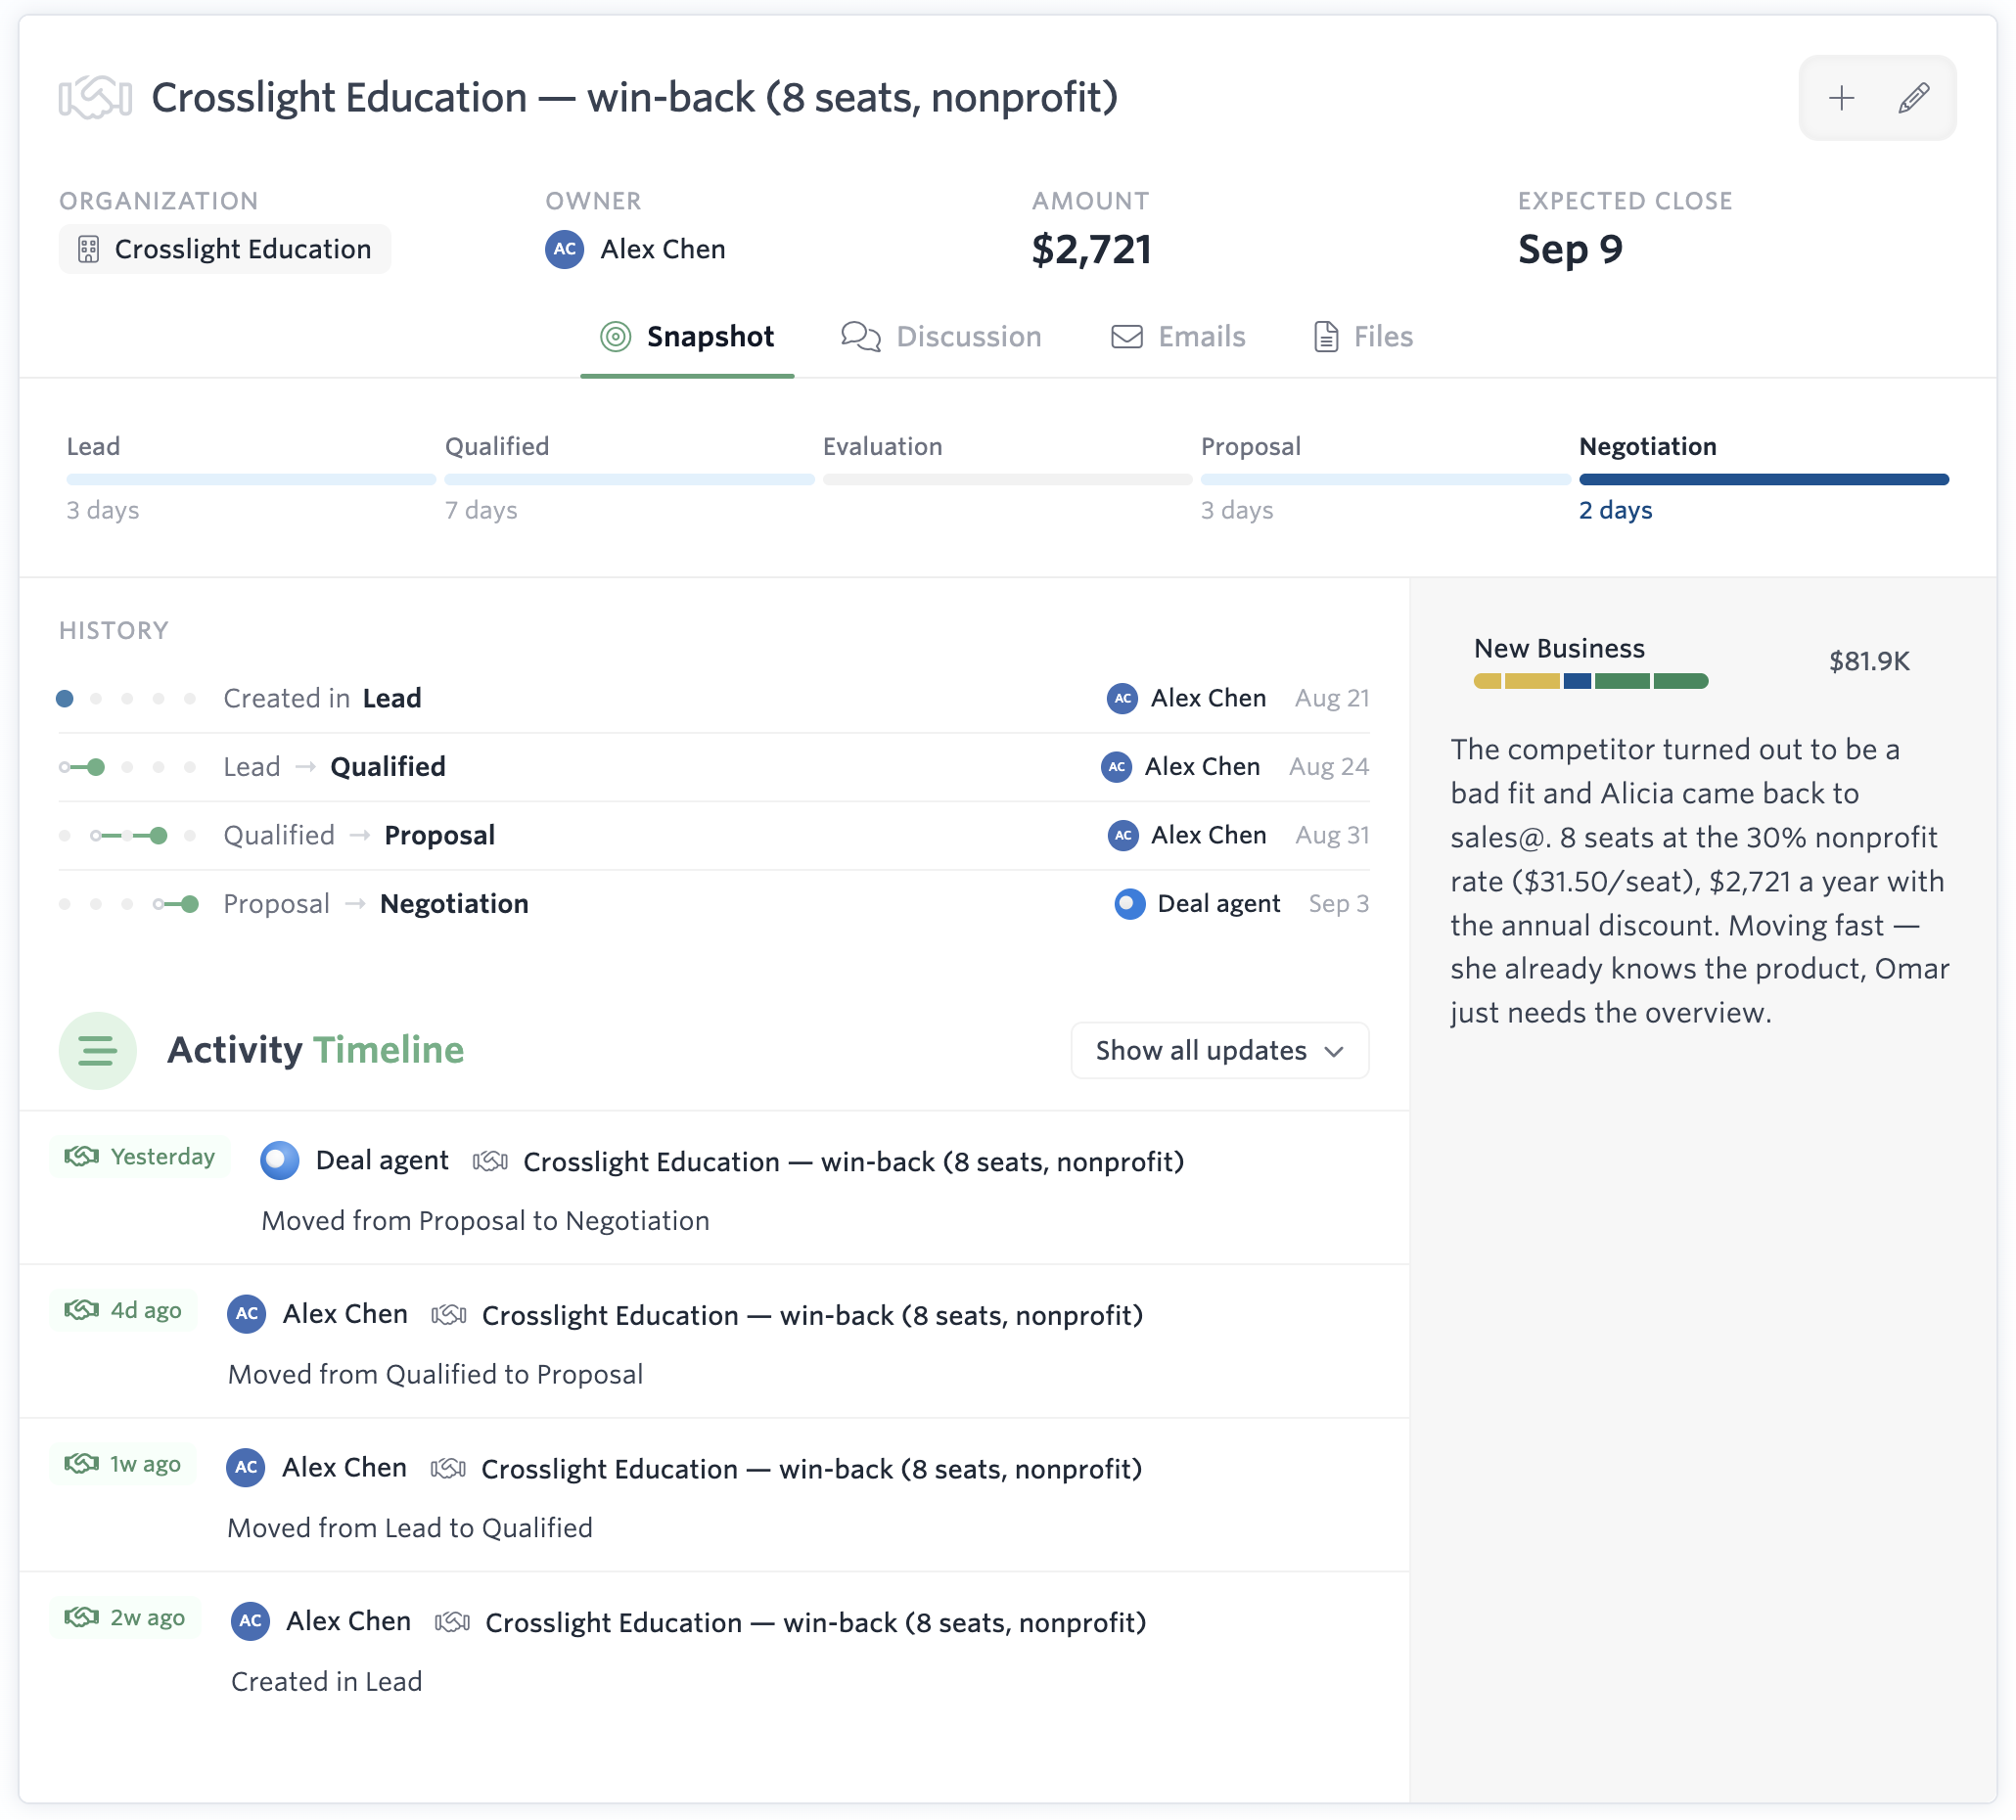Open the Crosslight Education organization chip
The image size is (2016, 1820).
pyautogui.click(x=225, y=249)
